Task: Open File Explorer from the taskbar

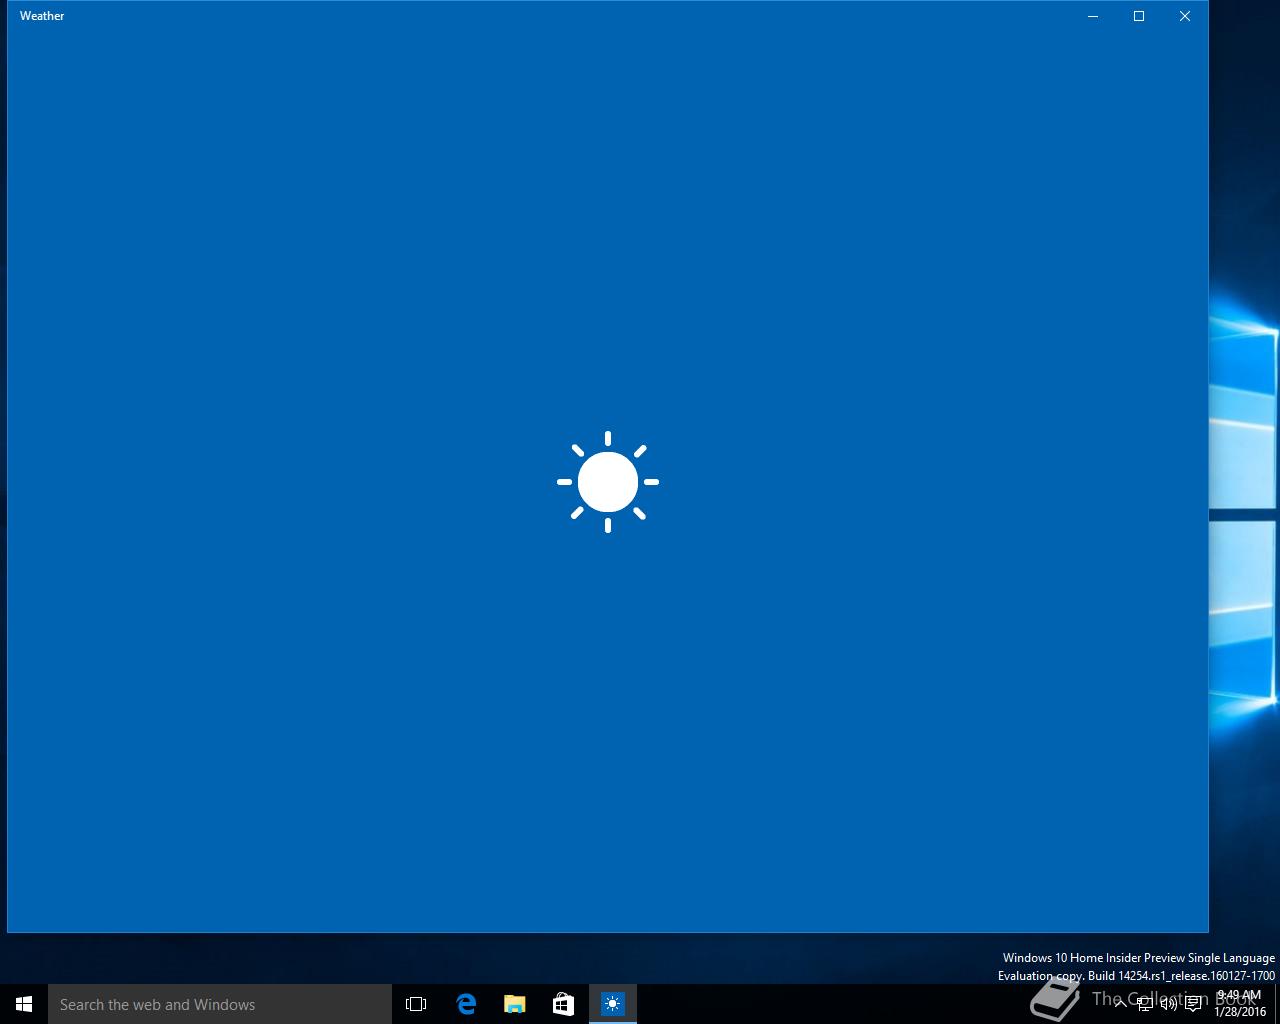Action: (515, 1004)
